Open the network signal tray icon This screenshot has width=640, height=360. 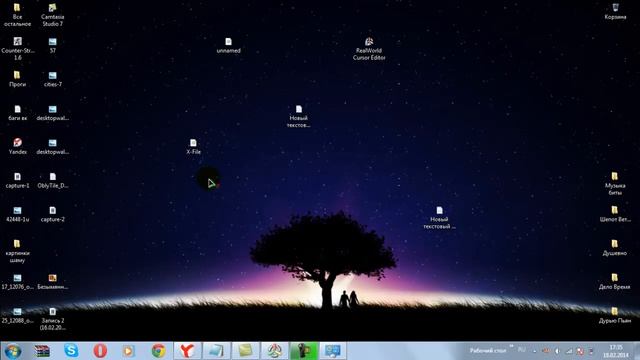pyautogui.click(x=569, y=351)
